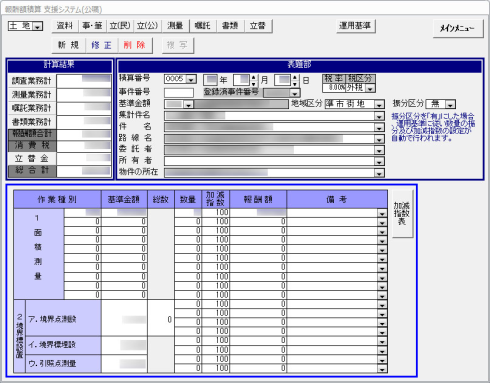The image size is (490, 383).
Task: Click the 年 input box
Action: (x=210, y=80)
